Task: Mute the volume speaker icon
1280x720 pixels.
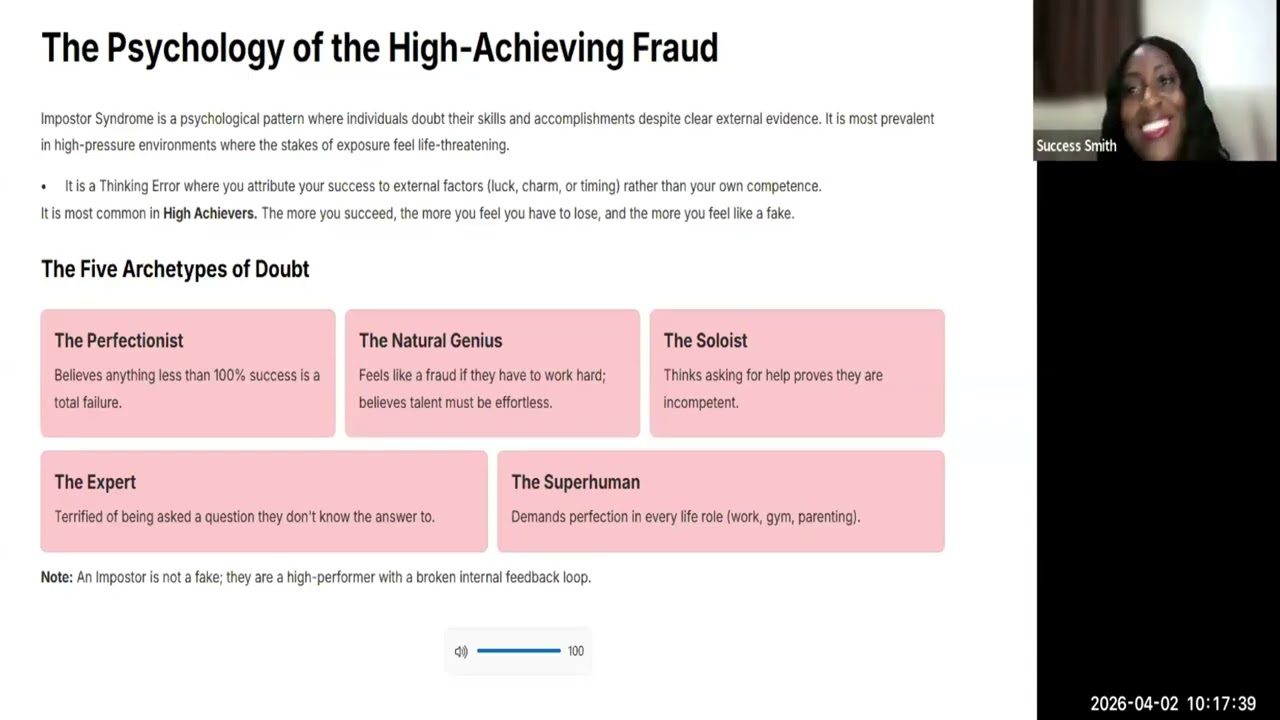Action: [x=461, y=652]
